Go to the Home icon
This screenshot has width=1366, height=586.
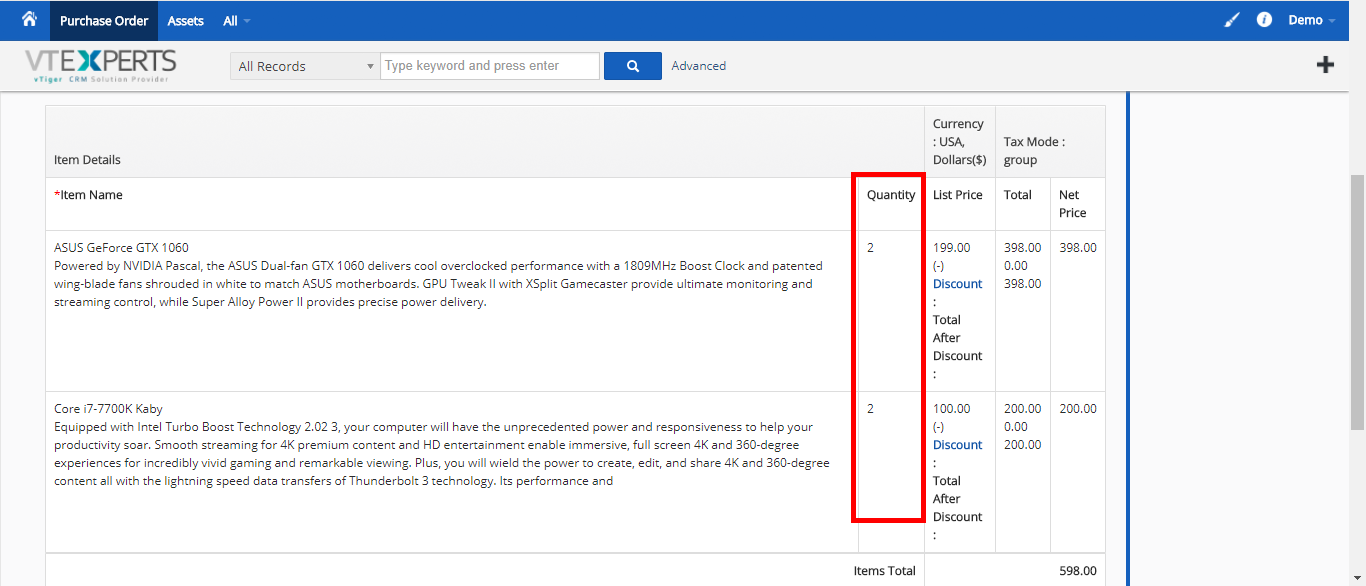29,19
